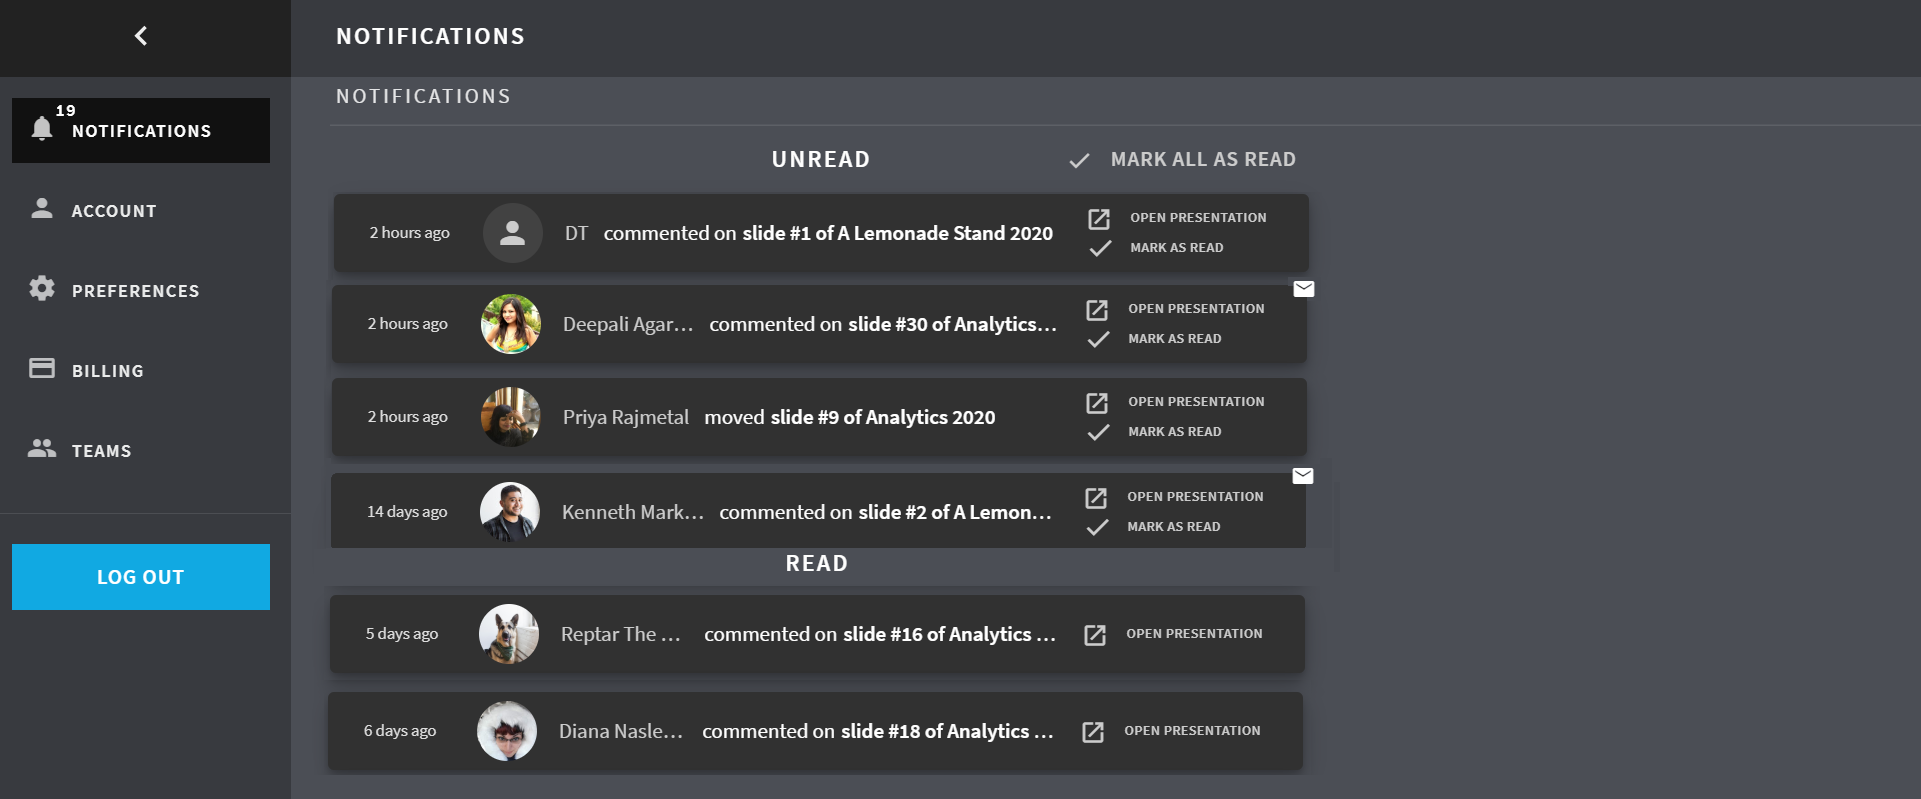The image size is (1921, 799).
Task: Click Priya Rajmetal's profile photo
Action: (511, 417)
